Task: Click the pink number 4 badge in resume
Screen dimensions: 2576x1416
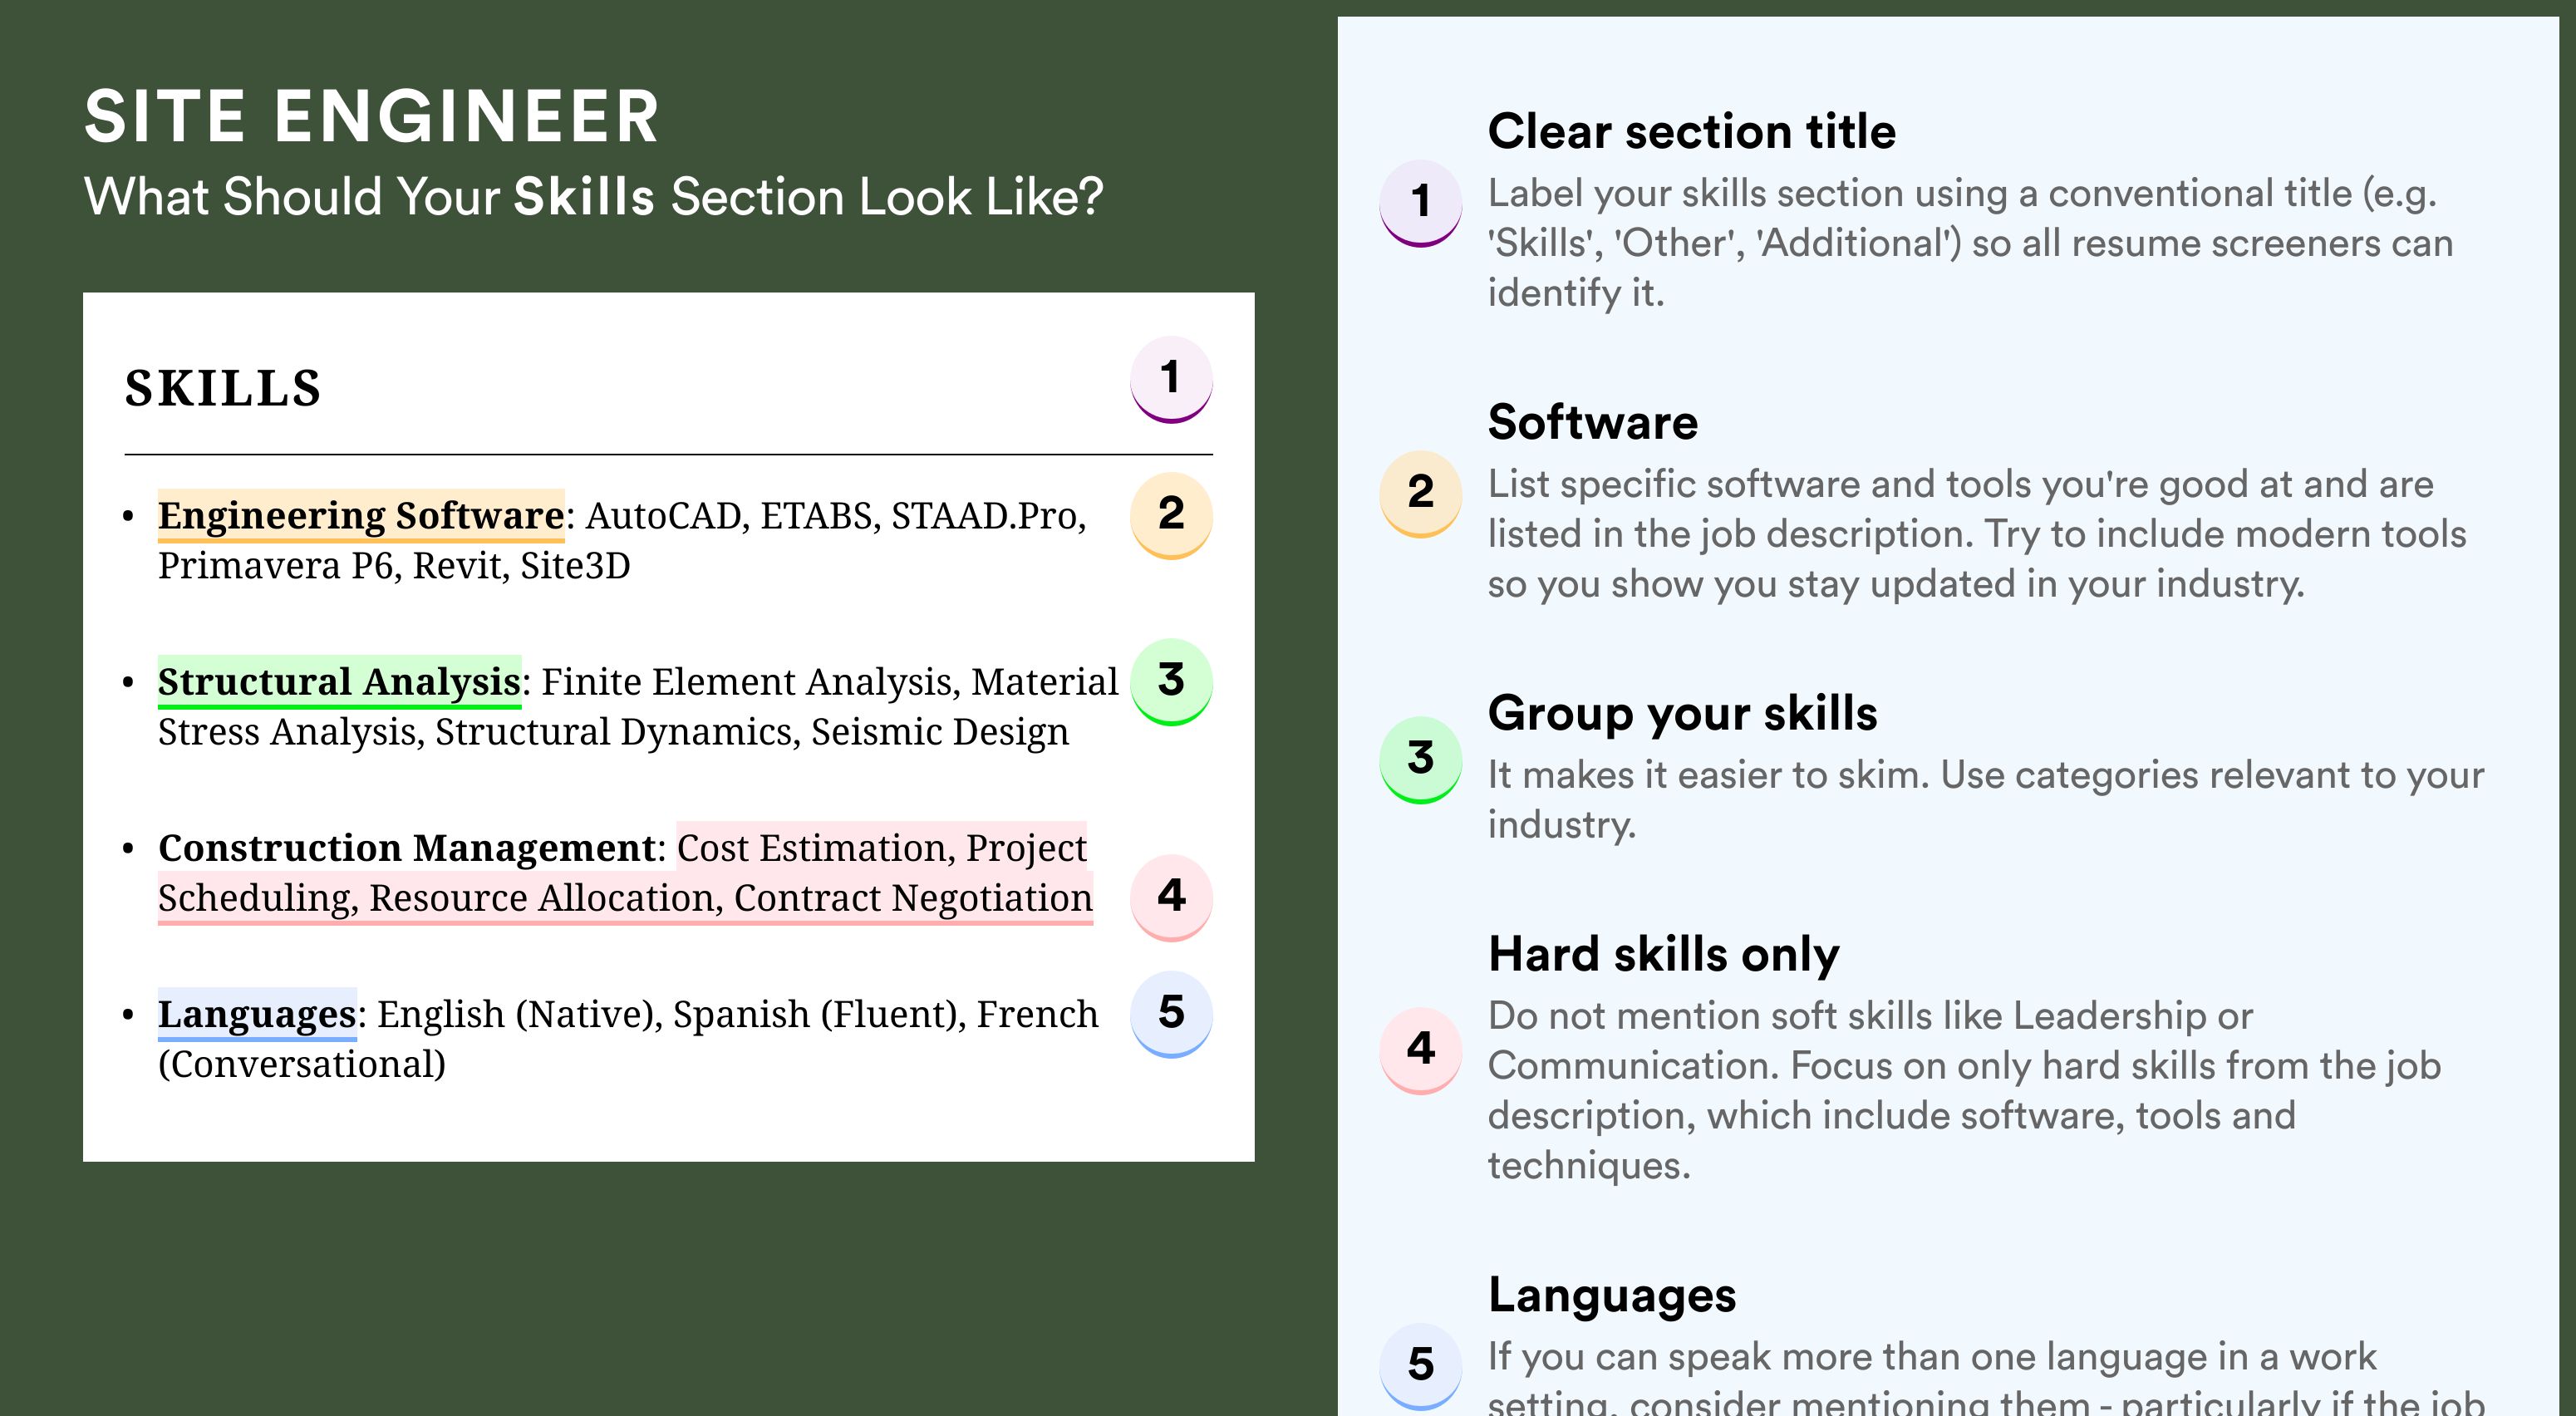Action: [x=1171, y=897]
